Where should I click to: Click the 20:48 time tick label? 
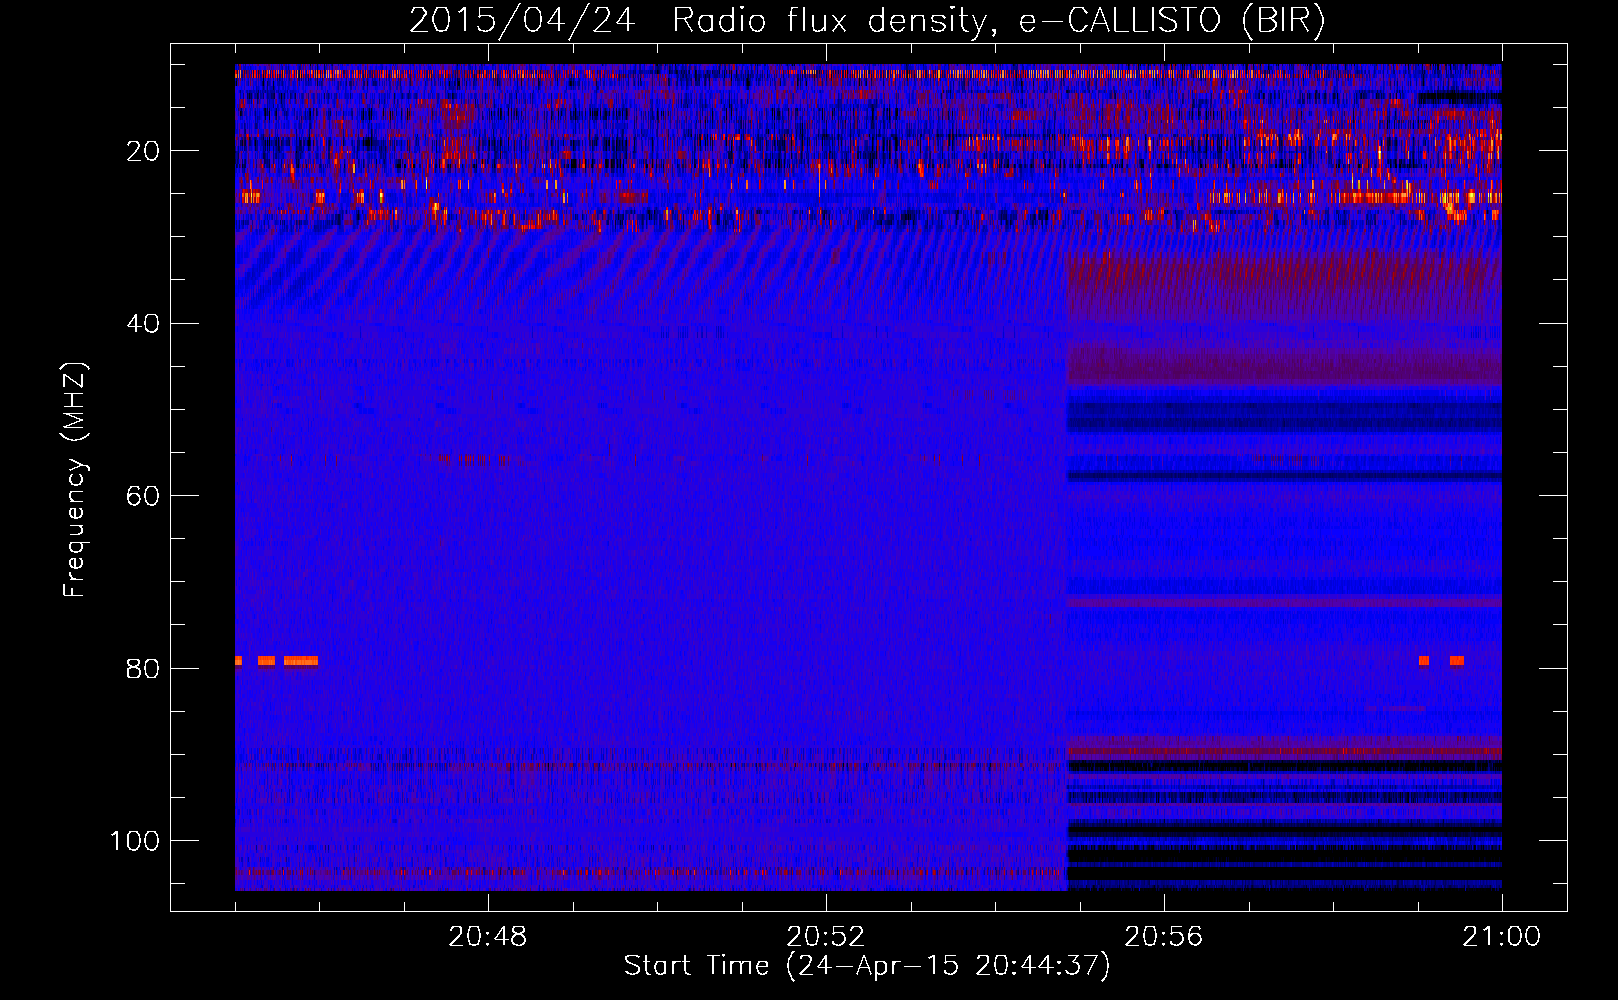click(x=487, y=937)
